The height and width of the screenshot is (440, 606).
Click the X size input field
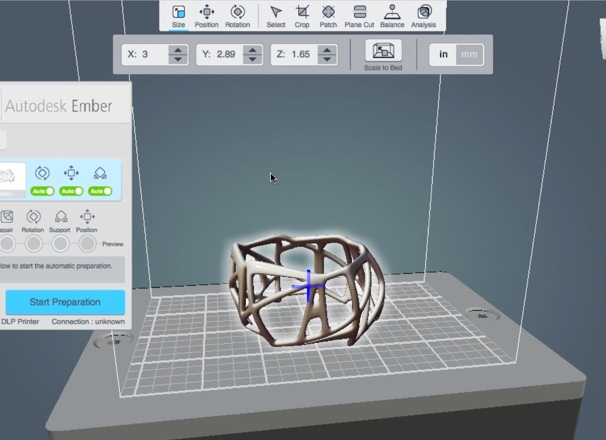[145, 54]
